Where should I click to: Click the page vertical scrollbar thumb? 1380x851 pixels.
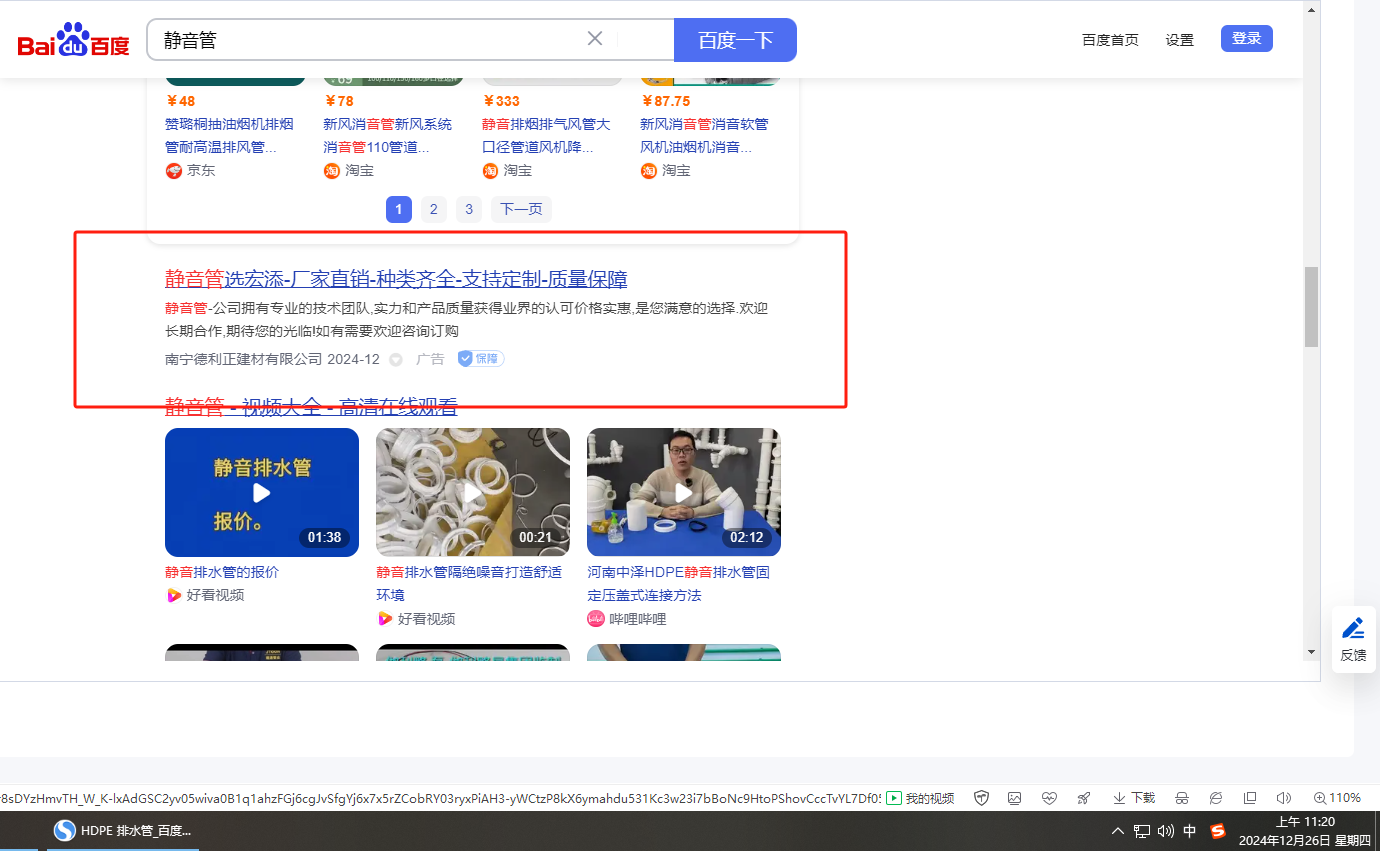click(x=1311, y=307)
